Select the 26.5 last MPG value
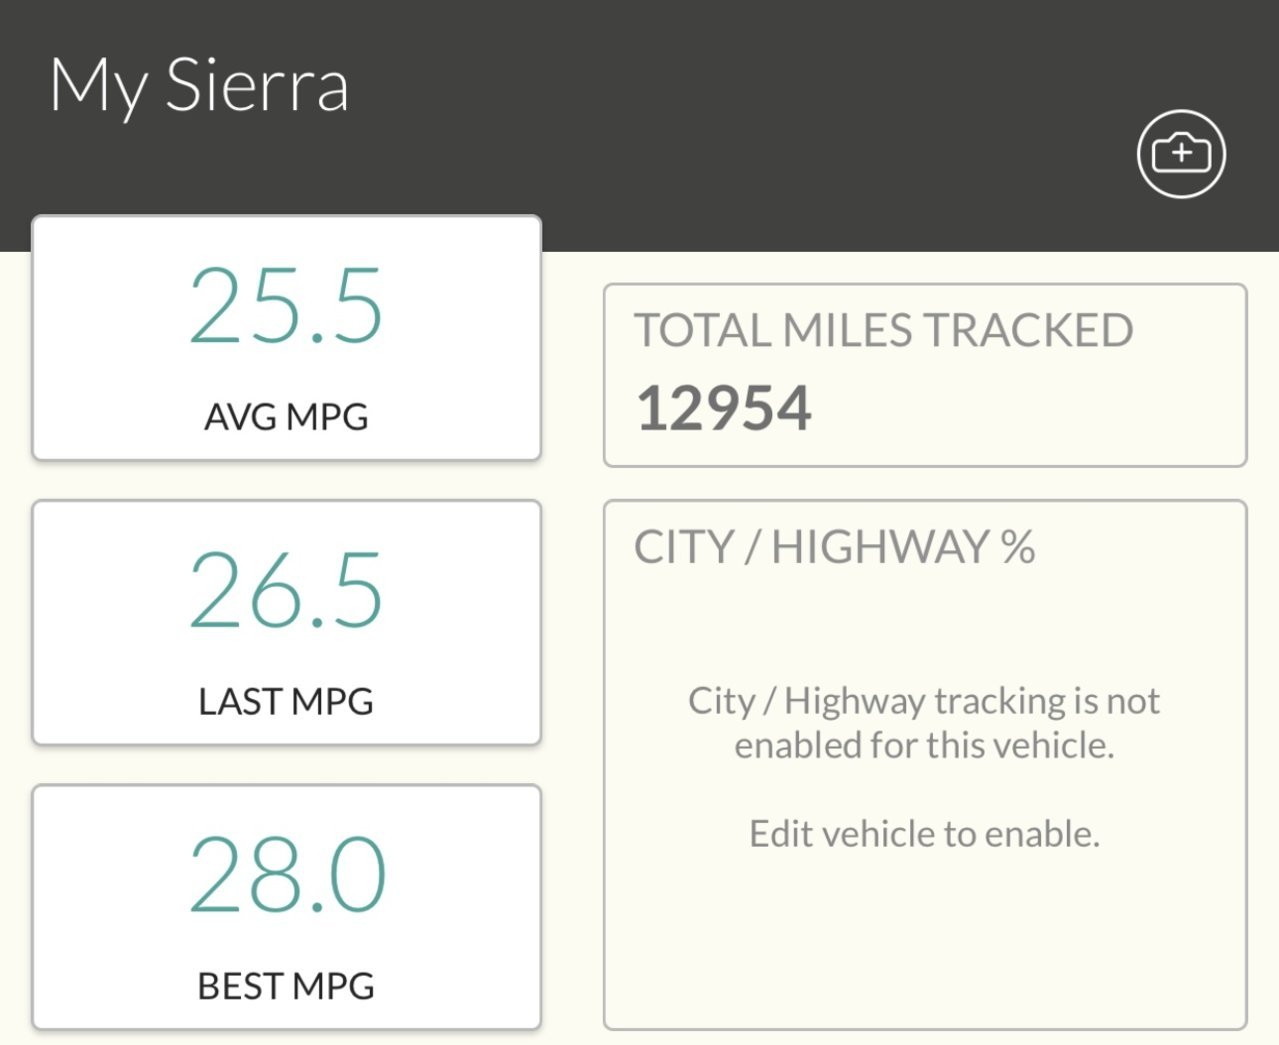The width and height of the screenshot is (1279, 1045). [x=286, y=590]
